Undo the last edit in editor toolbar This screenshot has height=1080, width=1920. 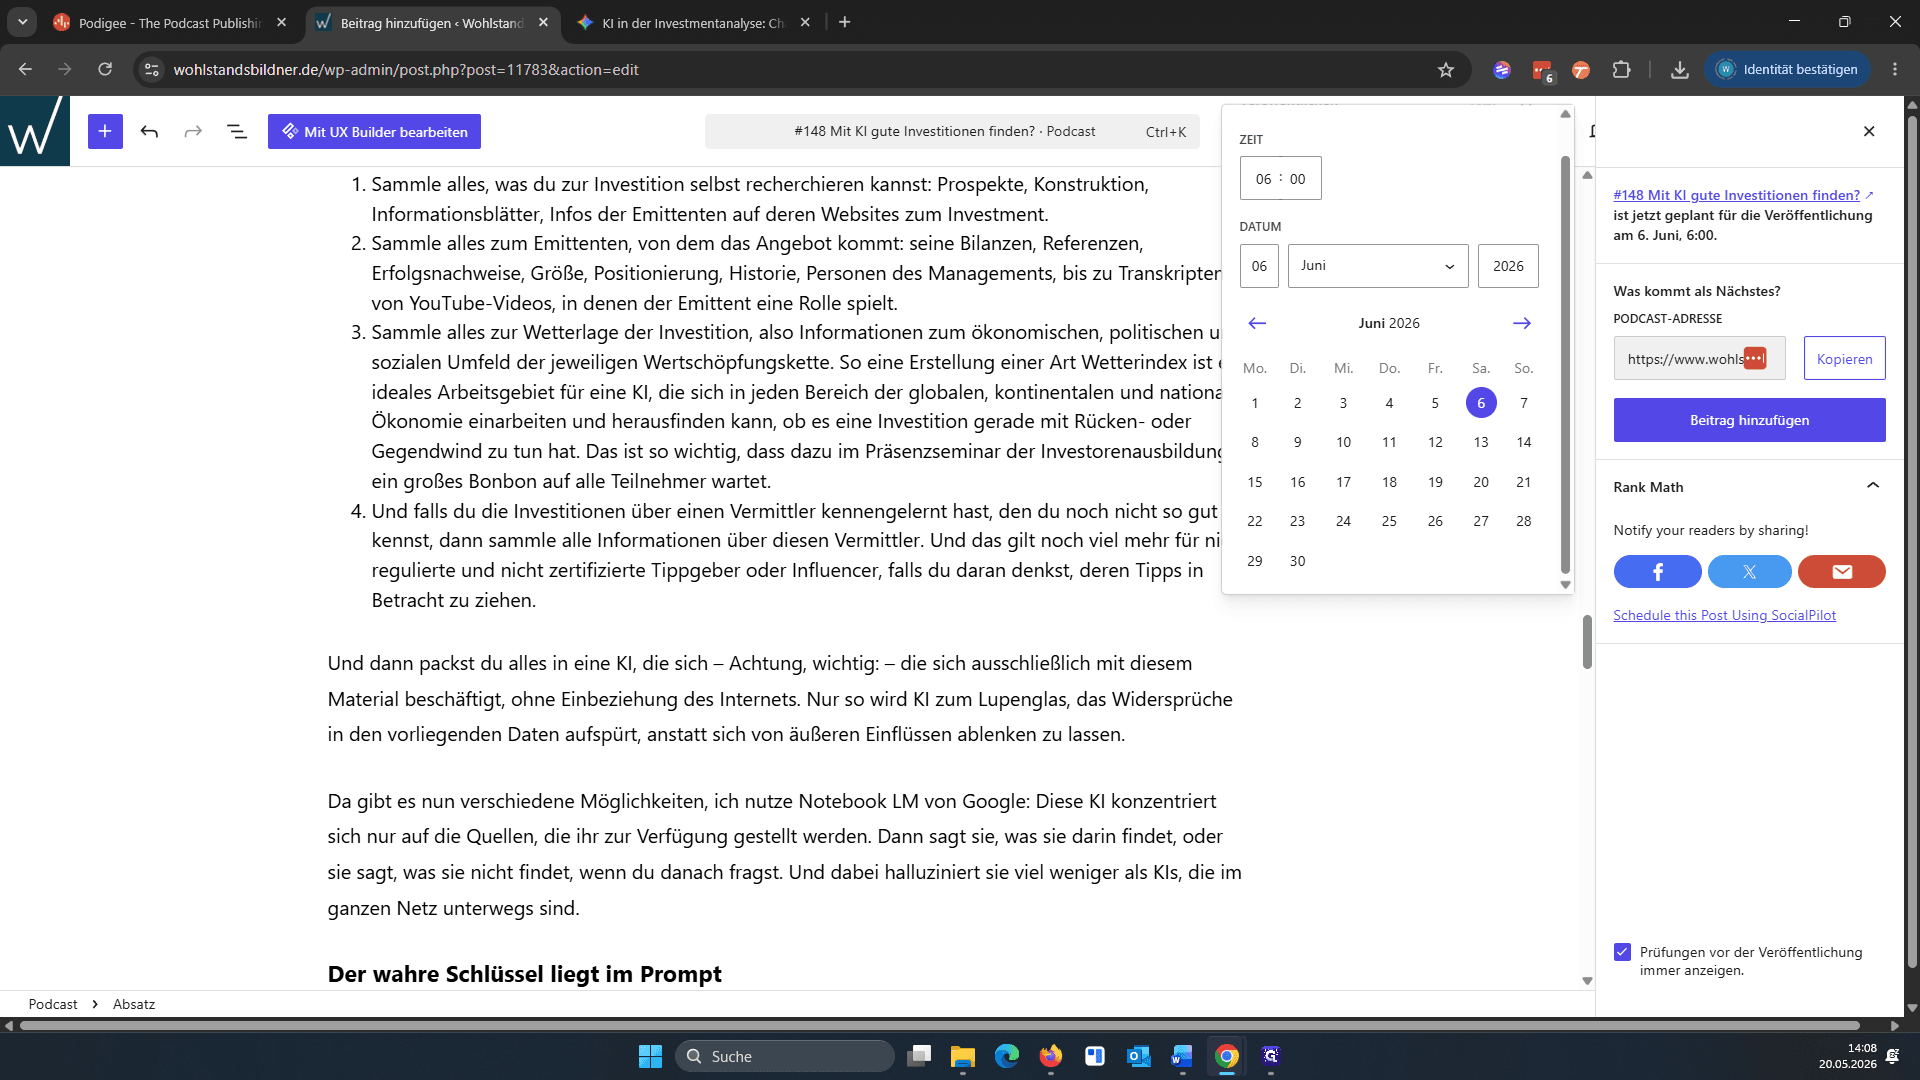[x=149, y=131]
